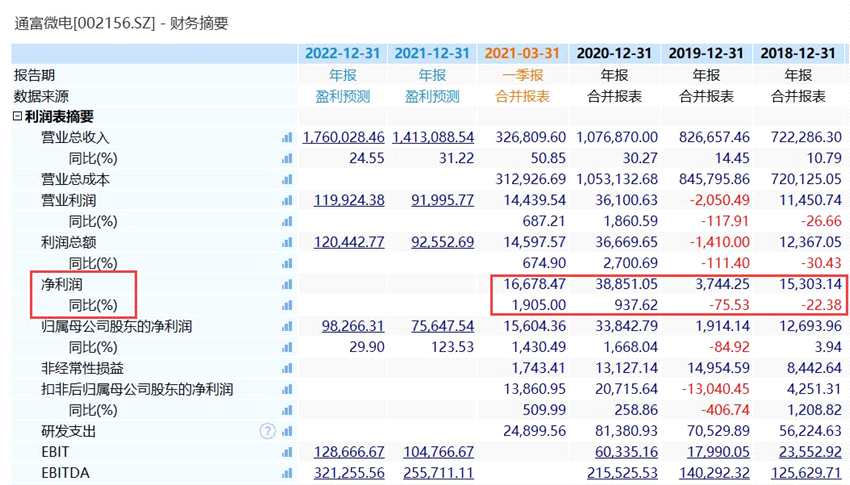Click R&D expense value 81,380.93
This screenshot has height=485, width=850.
627,431
